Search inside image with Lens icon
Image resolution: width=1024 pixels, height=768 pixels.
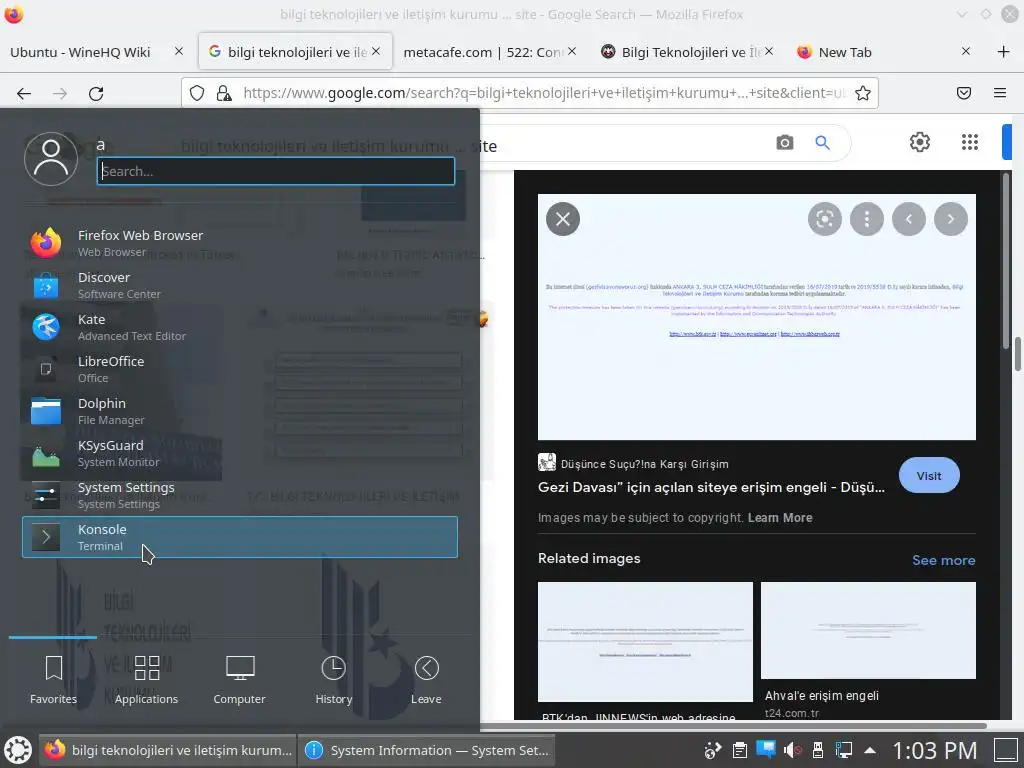pyautogui.click(x=825, y=219)
